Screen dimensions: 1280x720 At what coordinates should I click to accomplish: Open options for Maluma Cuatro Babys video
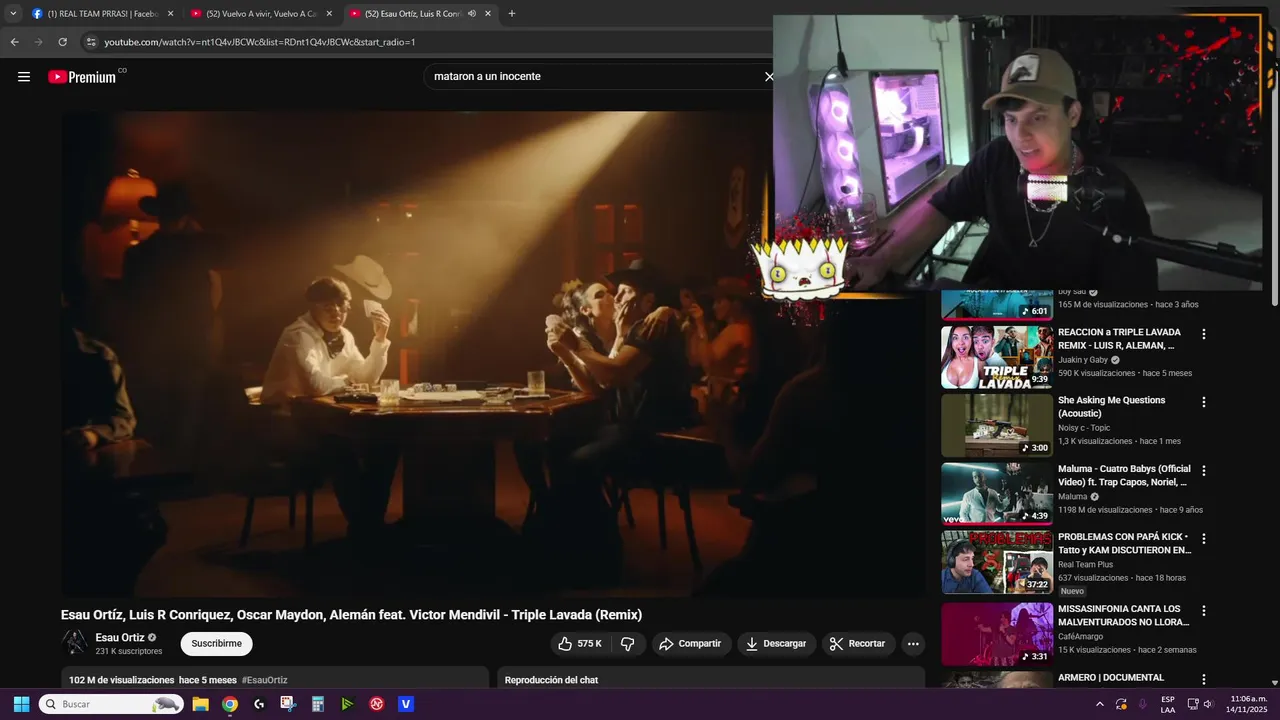[1204, 470]
